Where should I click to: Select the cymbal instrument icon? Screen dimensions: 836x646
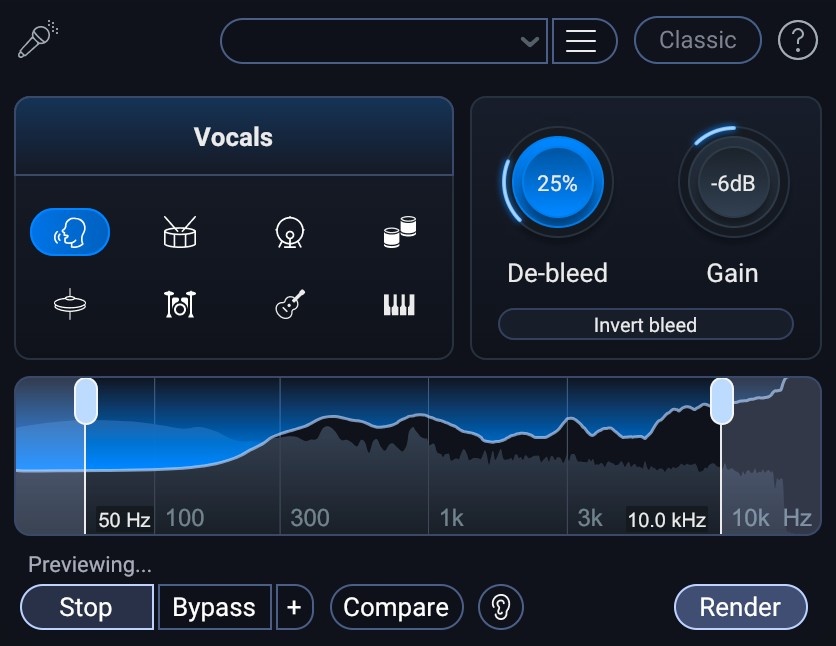69,303
